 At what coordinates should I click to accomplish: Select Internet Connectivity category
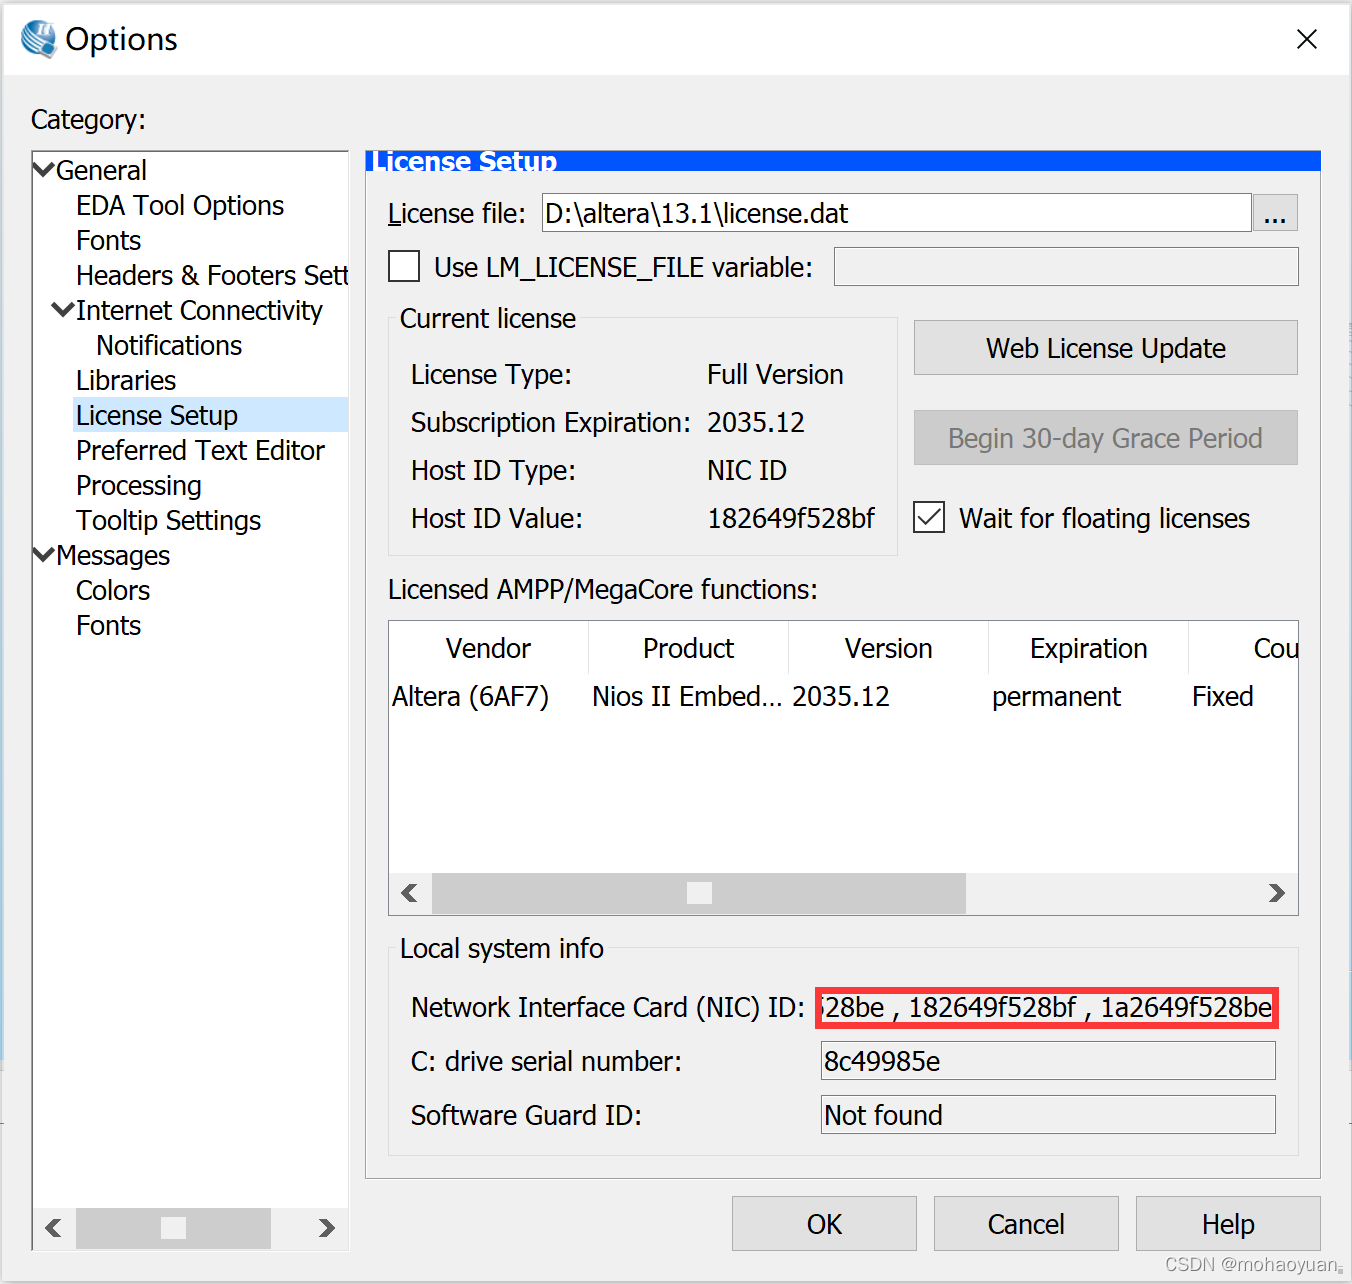199,310
